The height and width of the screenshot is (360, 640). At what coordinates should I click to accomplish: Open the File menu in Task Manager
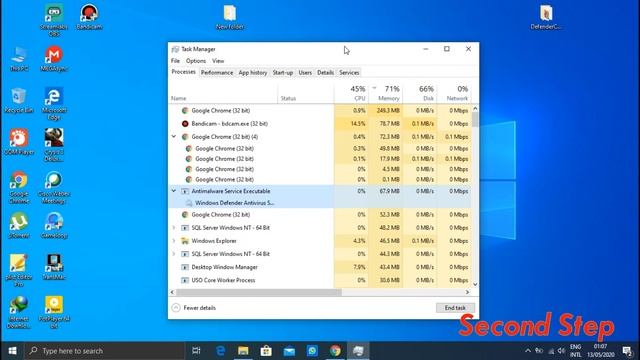[176, 61]
